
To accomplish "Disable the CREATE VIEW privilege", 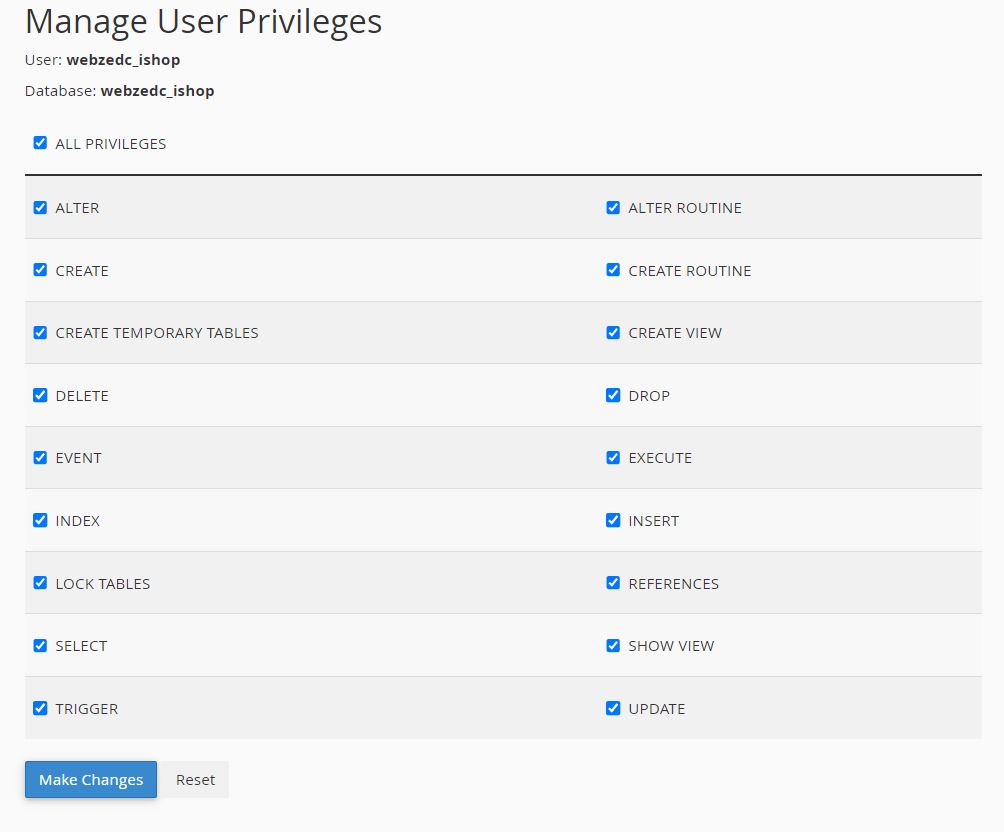I will coord(613,333).
